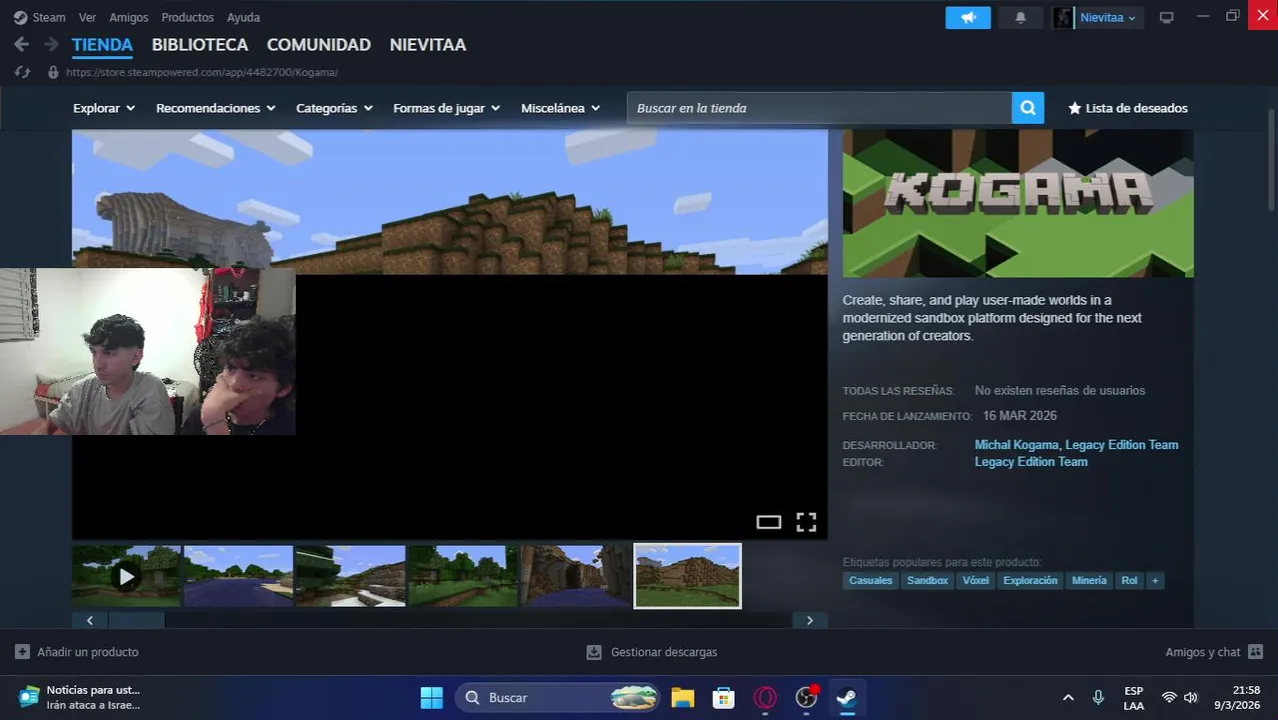The height and width of the screenshot is (720, 1278).
Task: Expand the Formas de jugar menu
Action: [x=446, y=108]
